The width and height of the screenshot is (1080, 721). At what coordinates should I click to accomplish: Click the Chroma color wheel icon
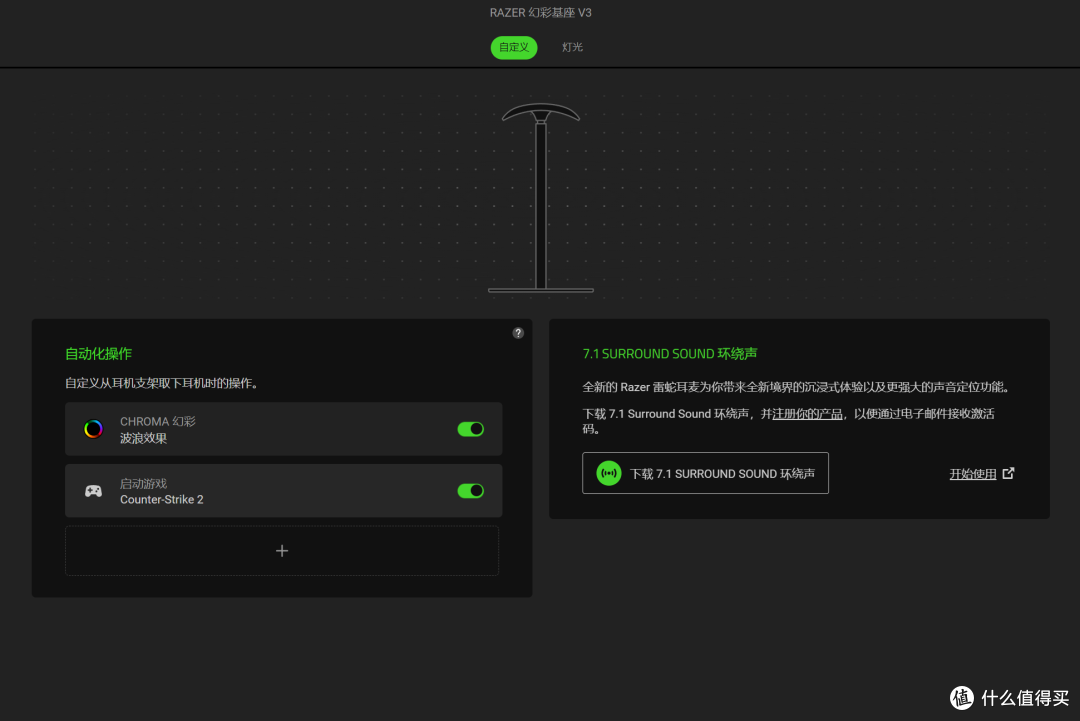tap(93, 429)
